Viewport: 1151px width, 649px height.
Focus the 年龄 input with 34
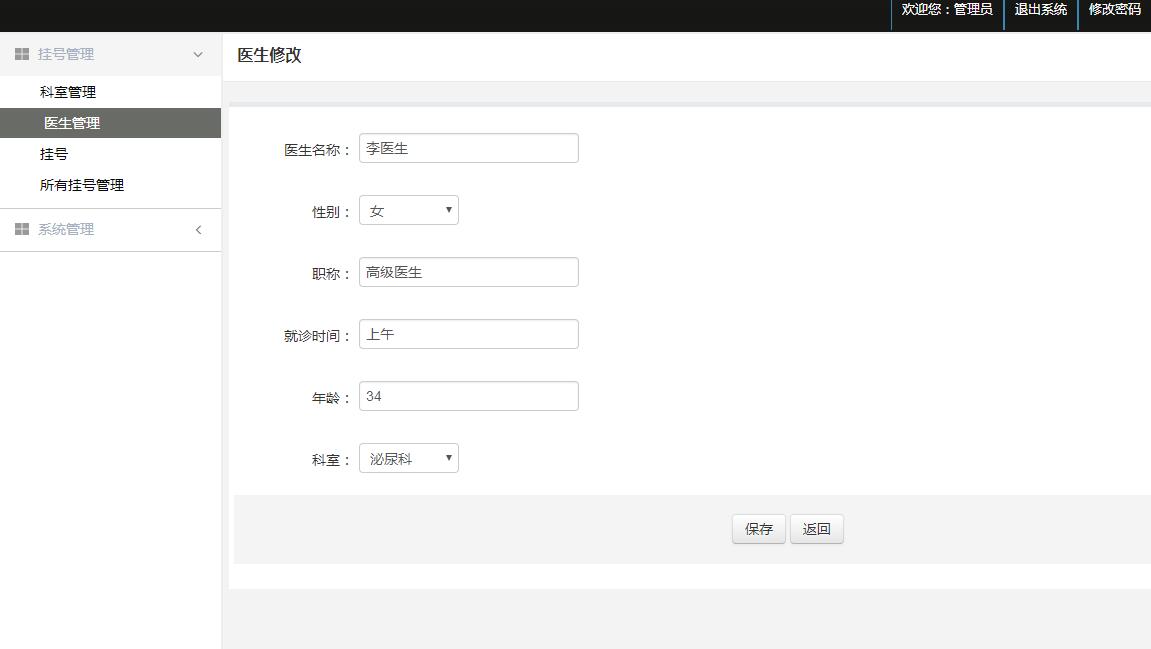click(x=468, y=396)
